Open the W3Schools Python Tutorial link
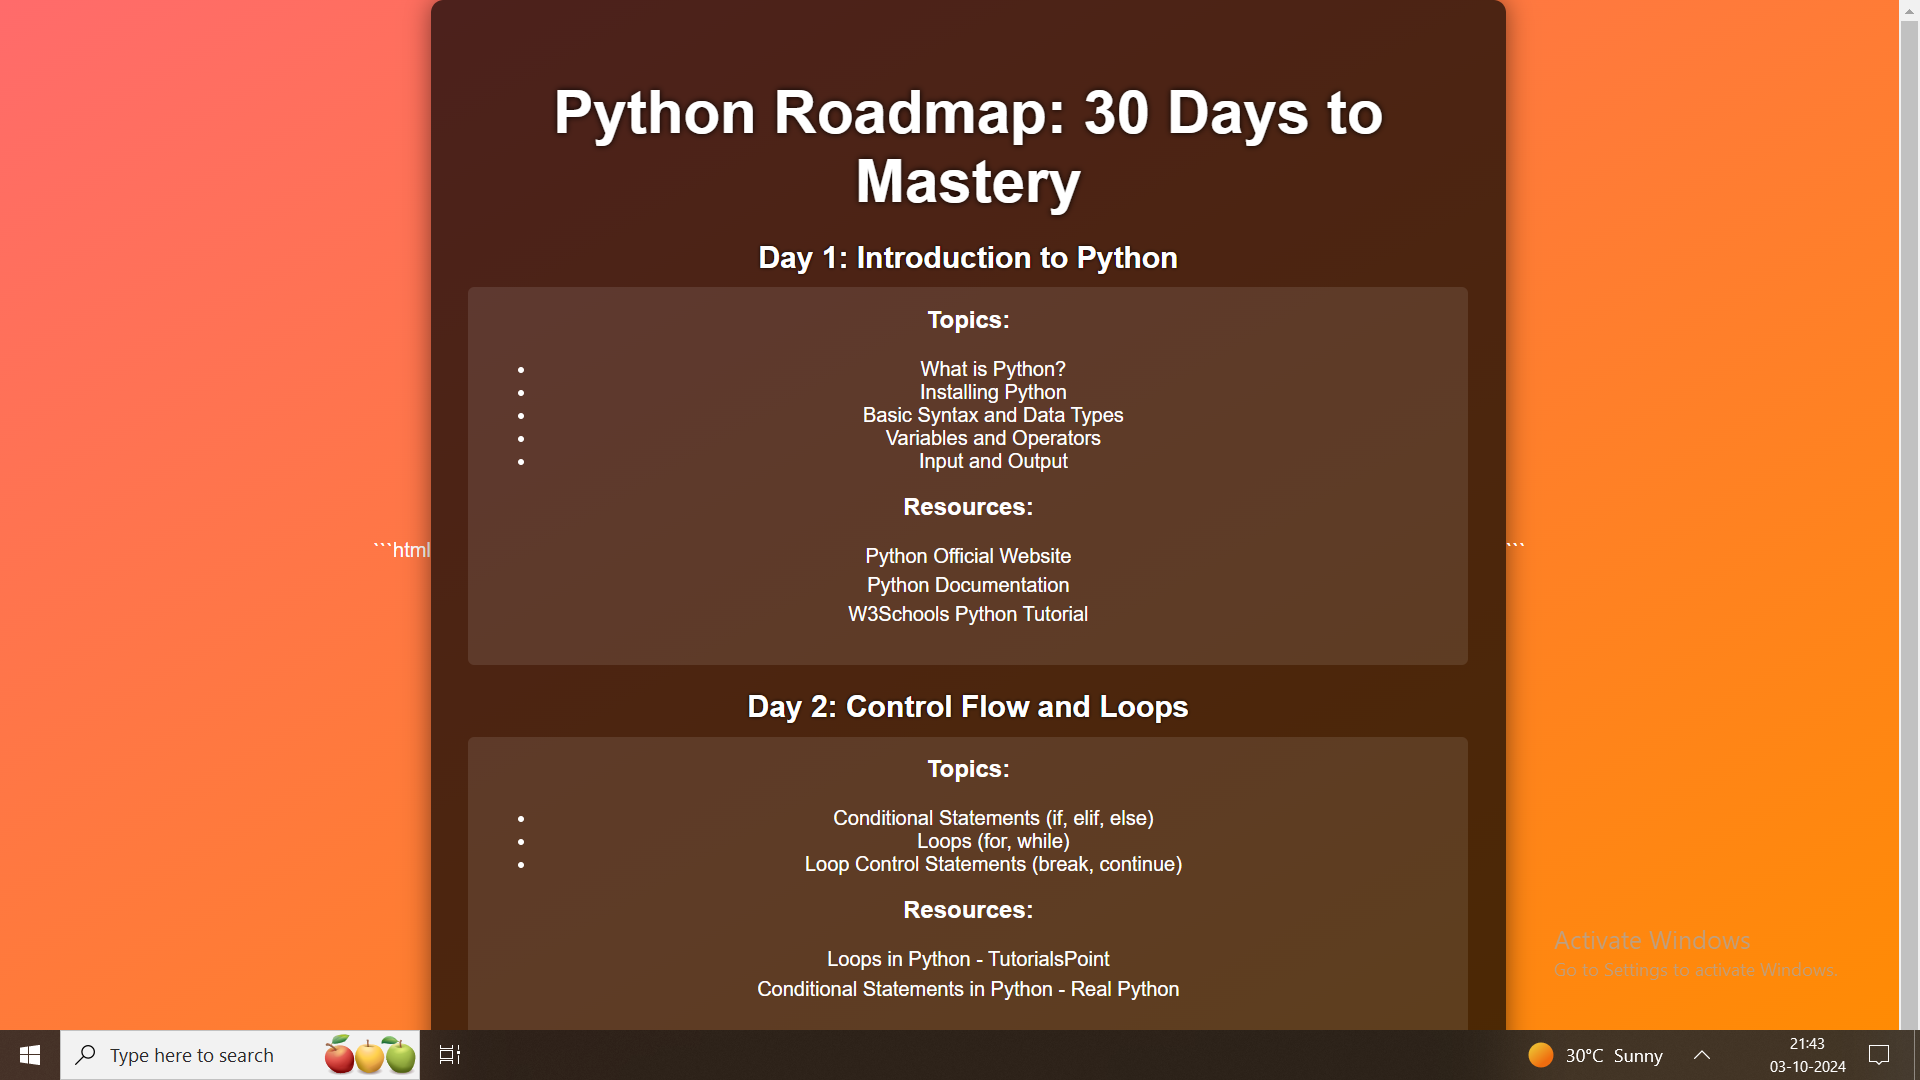The width and height of the screenshot is (1920, 1080). click(x=967, y=614)
